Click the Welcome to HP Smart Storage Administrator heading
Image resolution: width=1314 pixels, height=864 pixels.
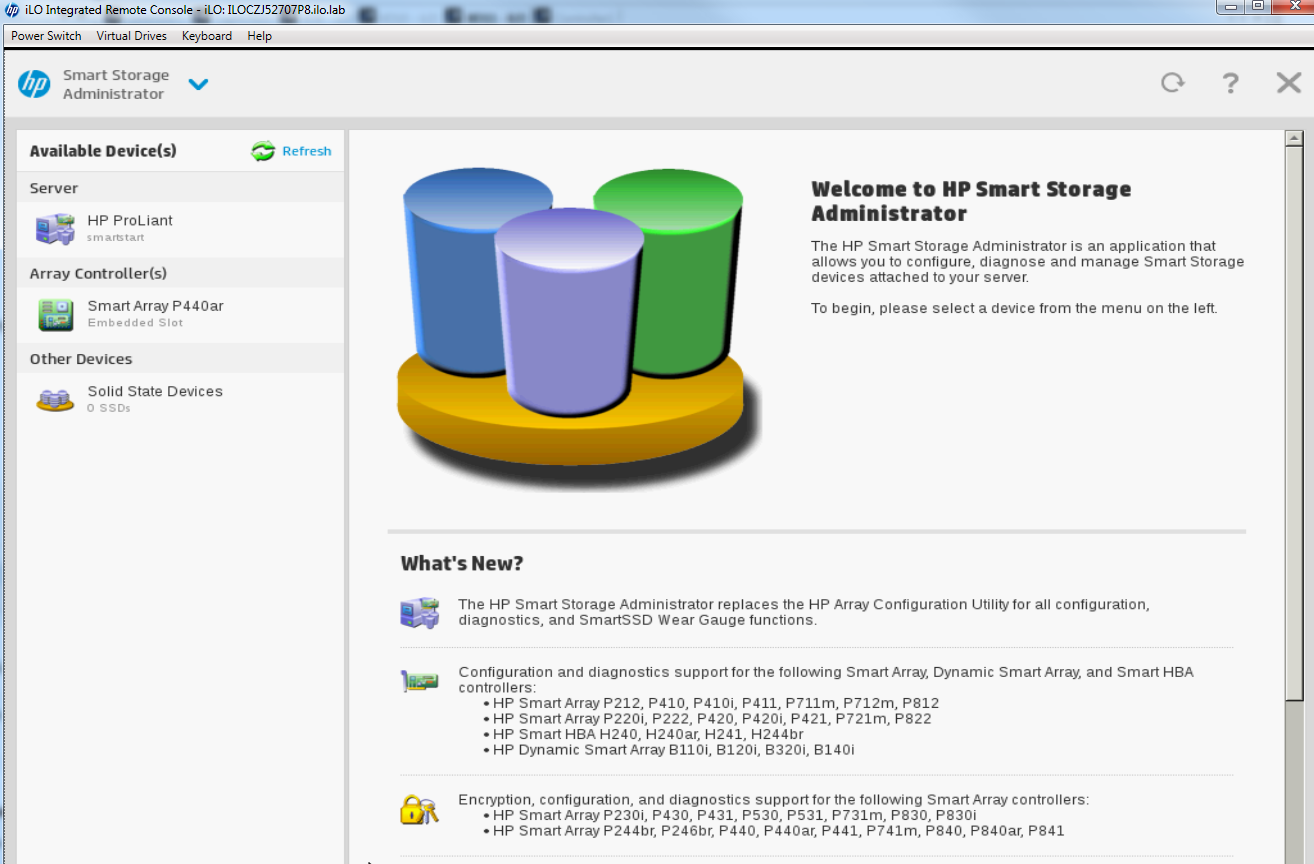point(971,201)
